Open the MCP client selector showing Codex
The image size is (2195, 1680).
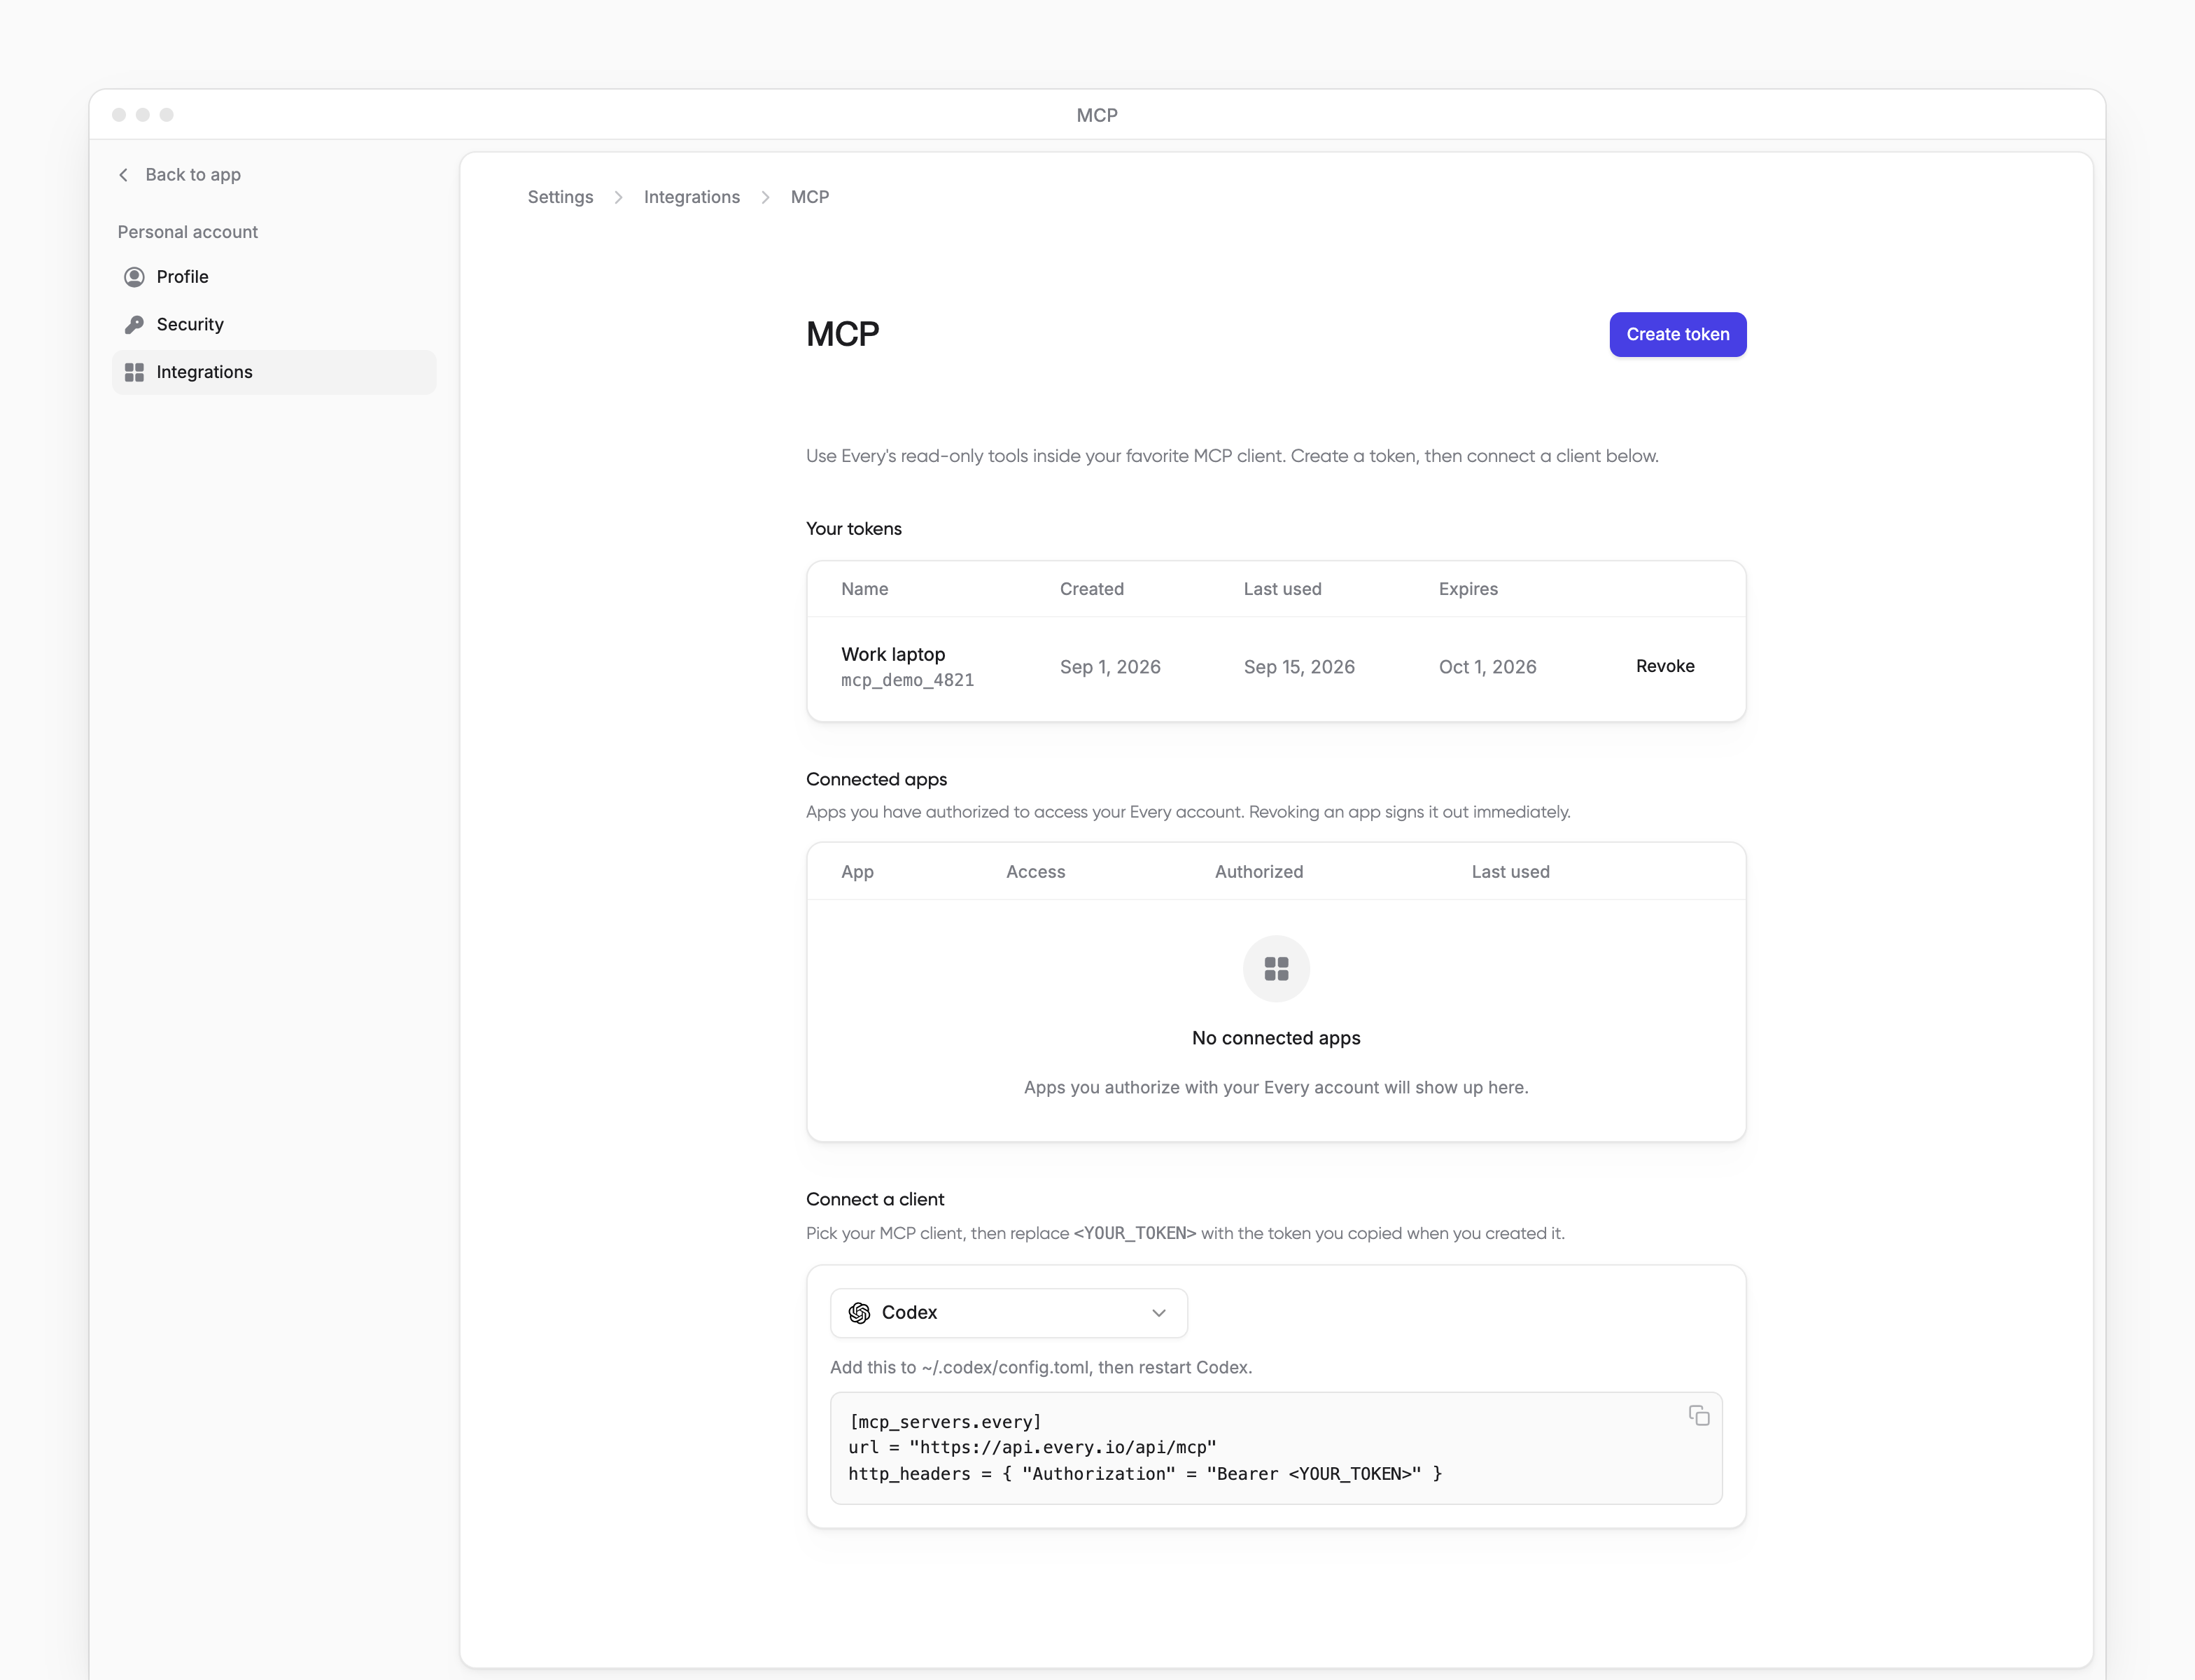click(x=1008, y=1313)
